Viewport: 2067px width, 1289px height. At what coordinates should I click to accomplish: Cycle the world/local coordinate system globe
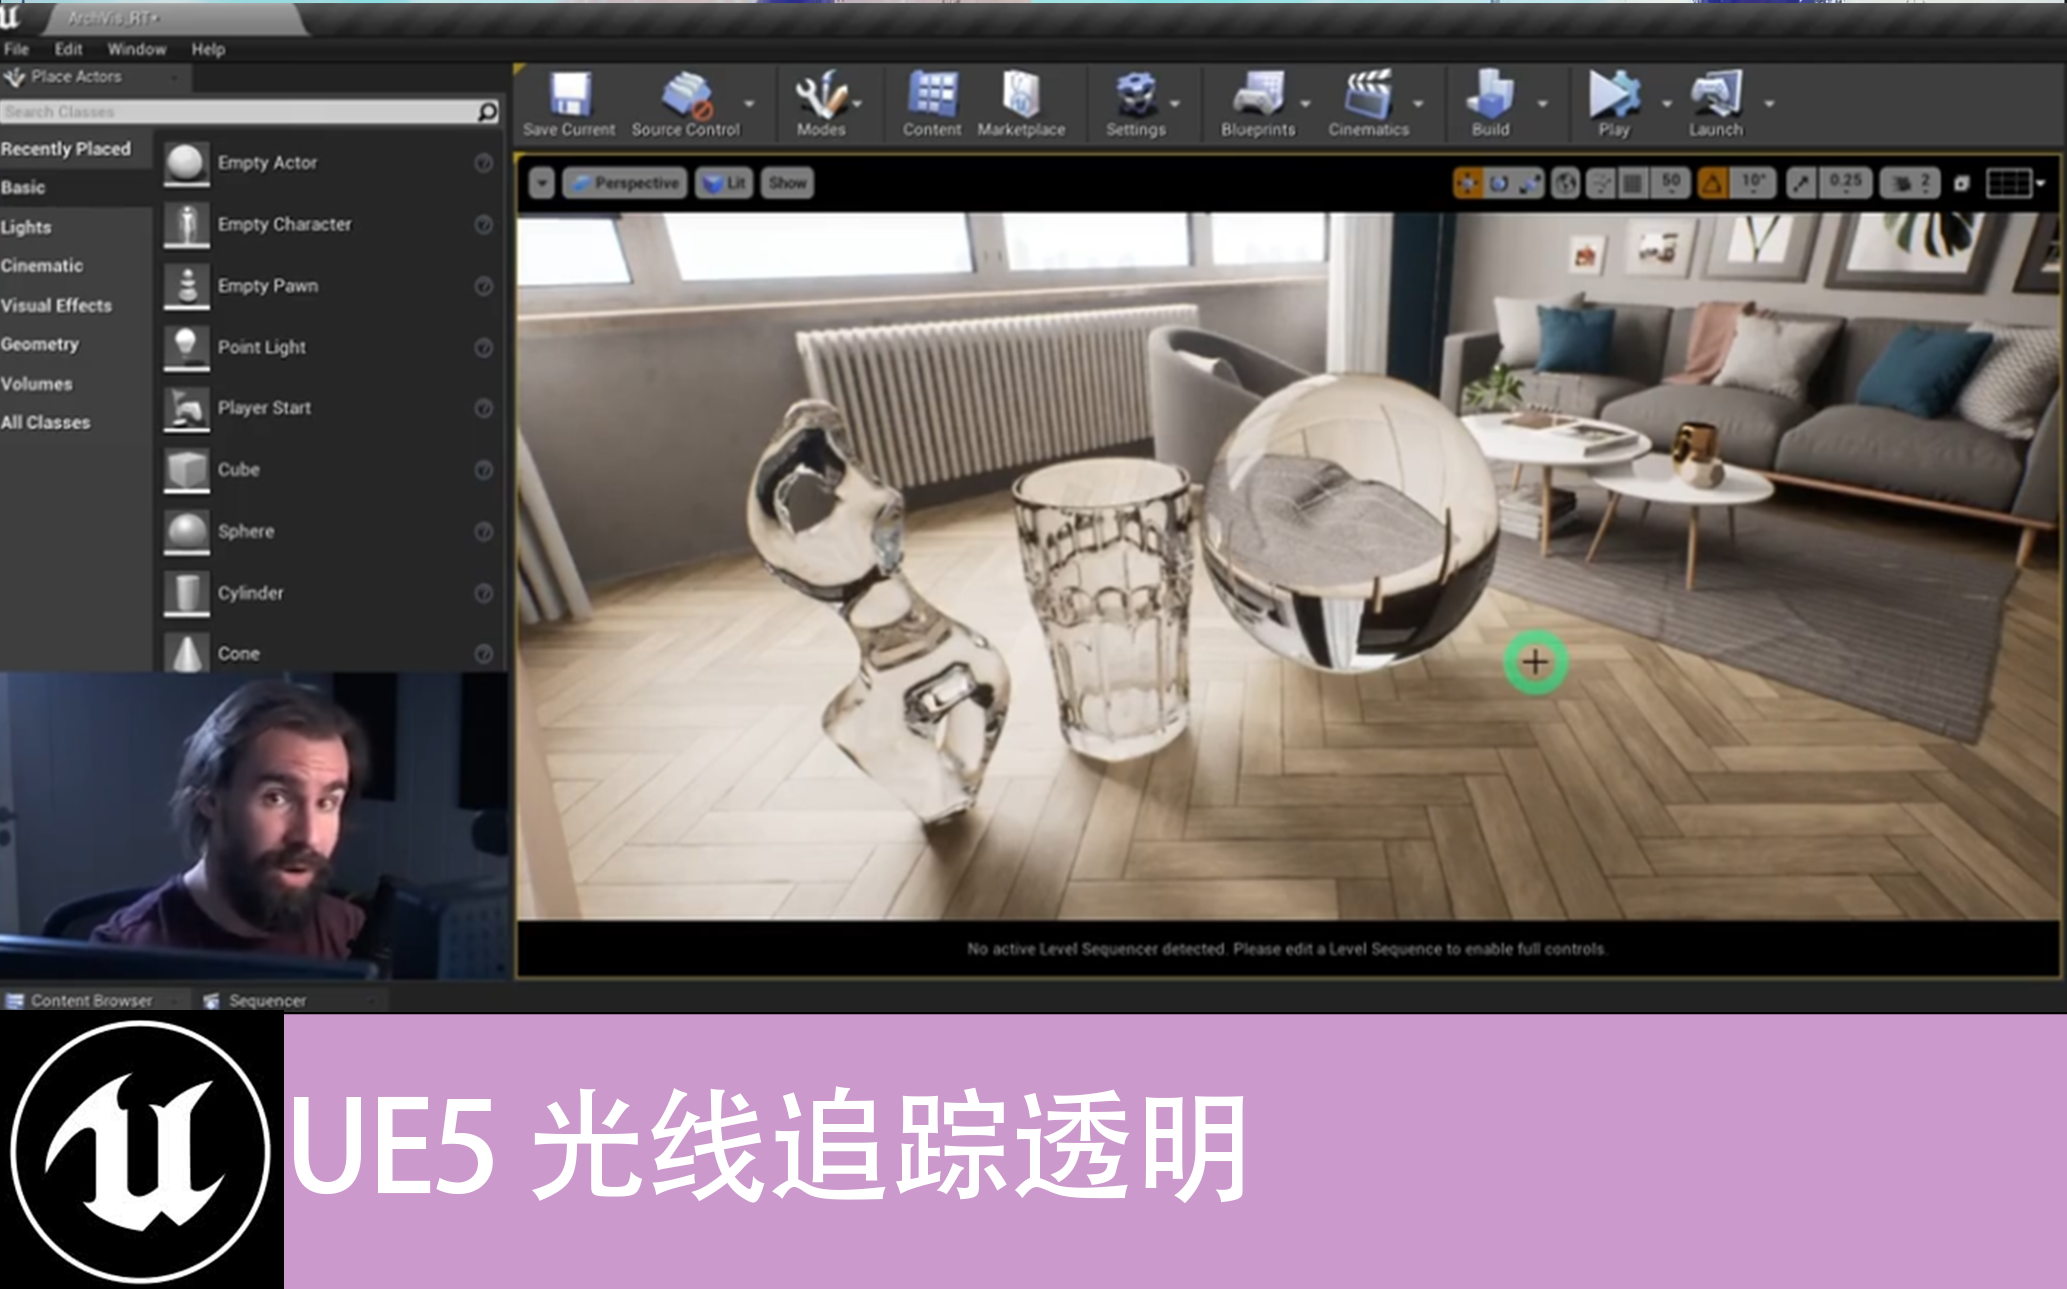[1566, 183]
